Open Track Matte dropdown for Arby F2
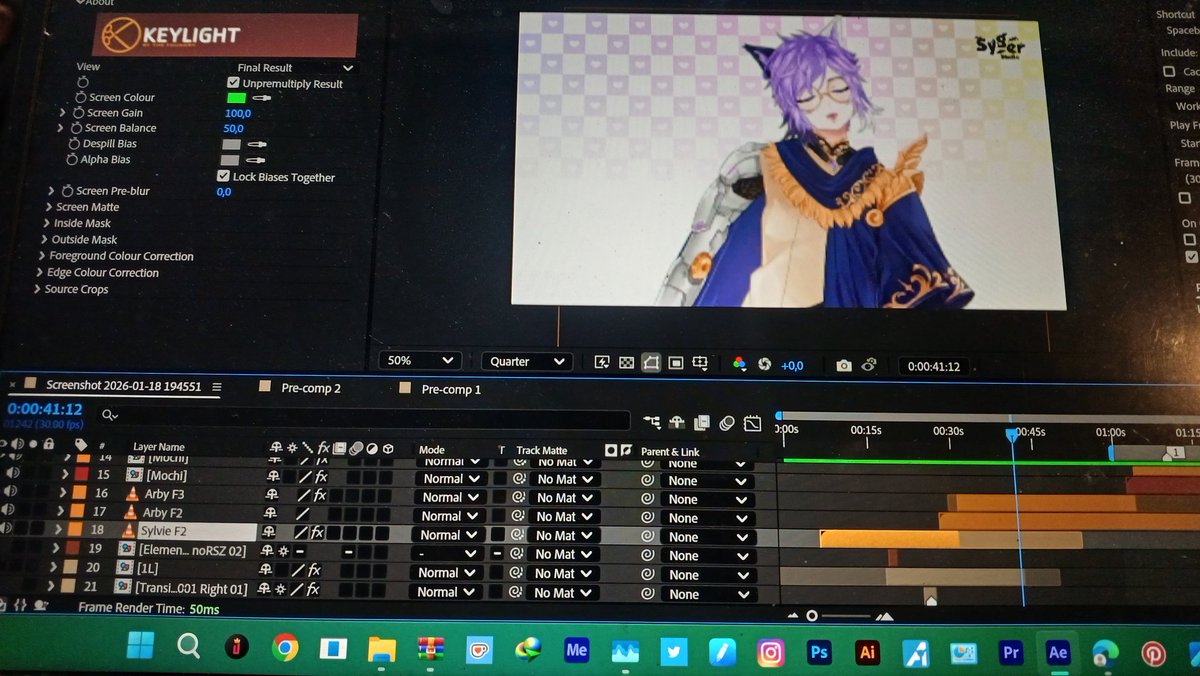 pyautogui.click(x=565, y=517)
